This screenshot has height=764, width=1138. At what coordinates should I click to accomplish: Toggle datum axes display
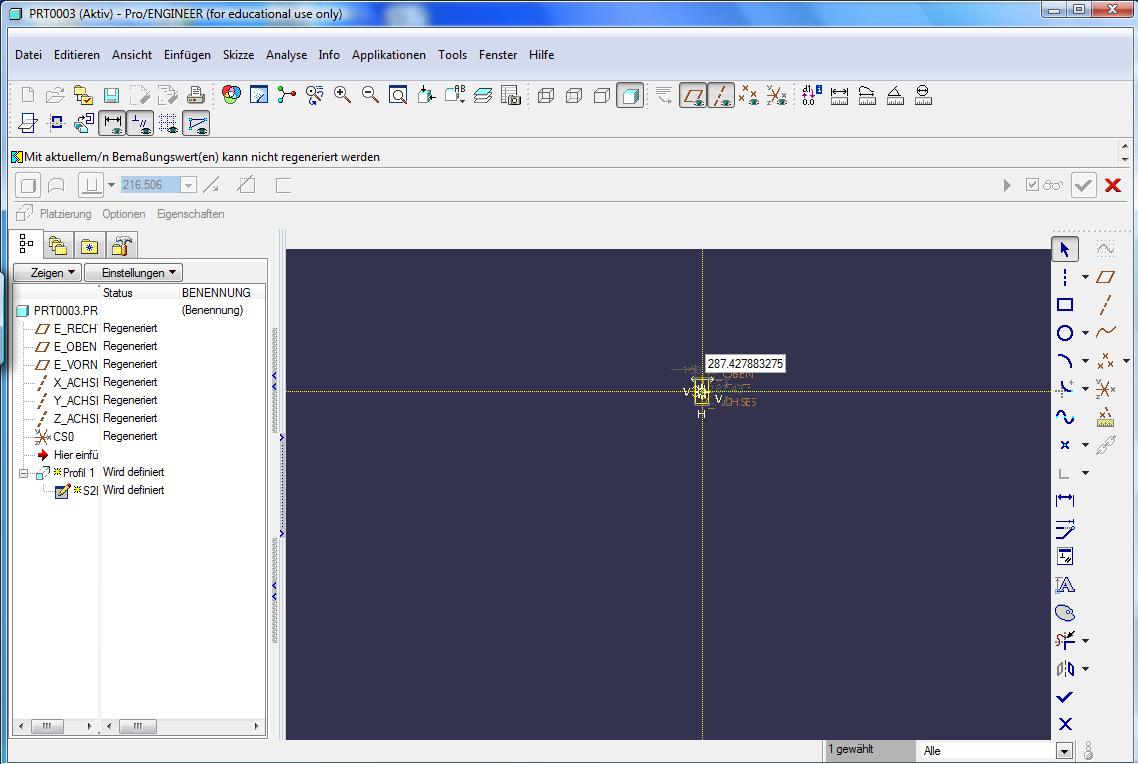tap(721, 95)
